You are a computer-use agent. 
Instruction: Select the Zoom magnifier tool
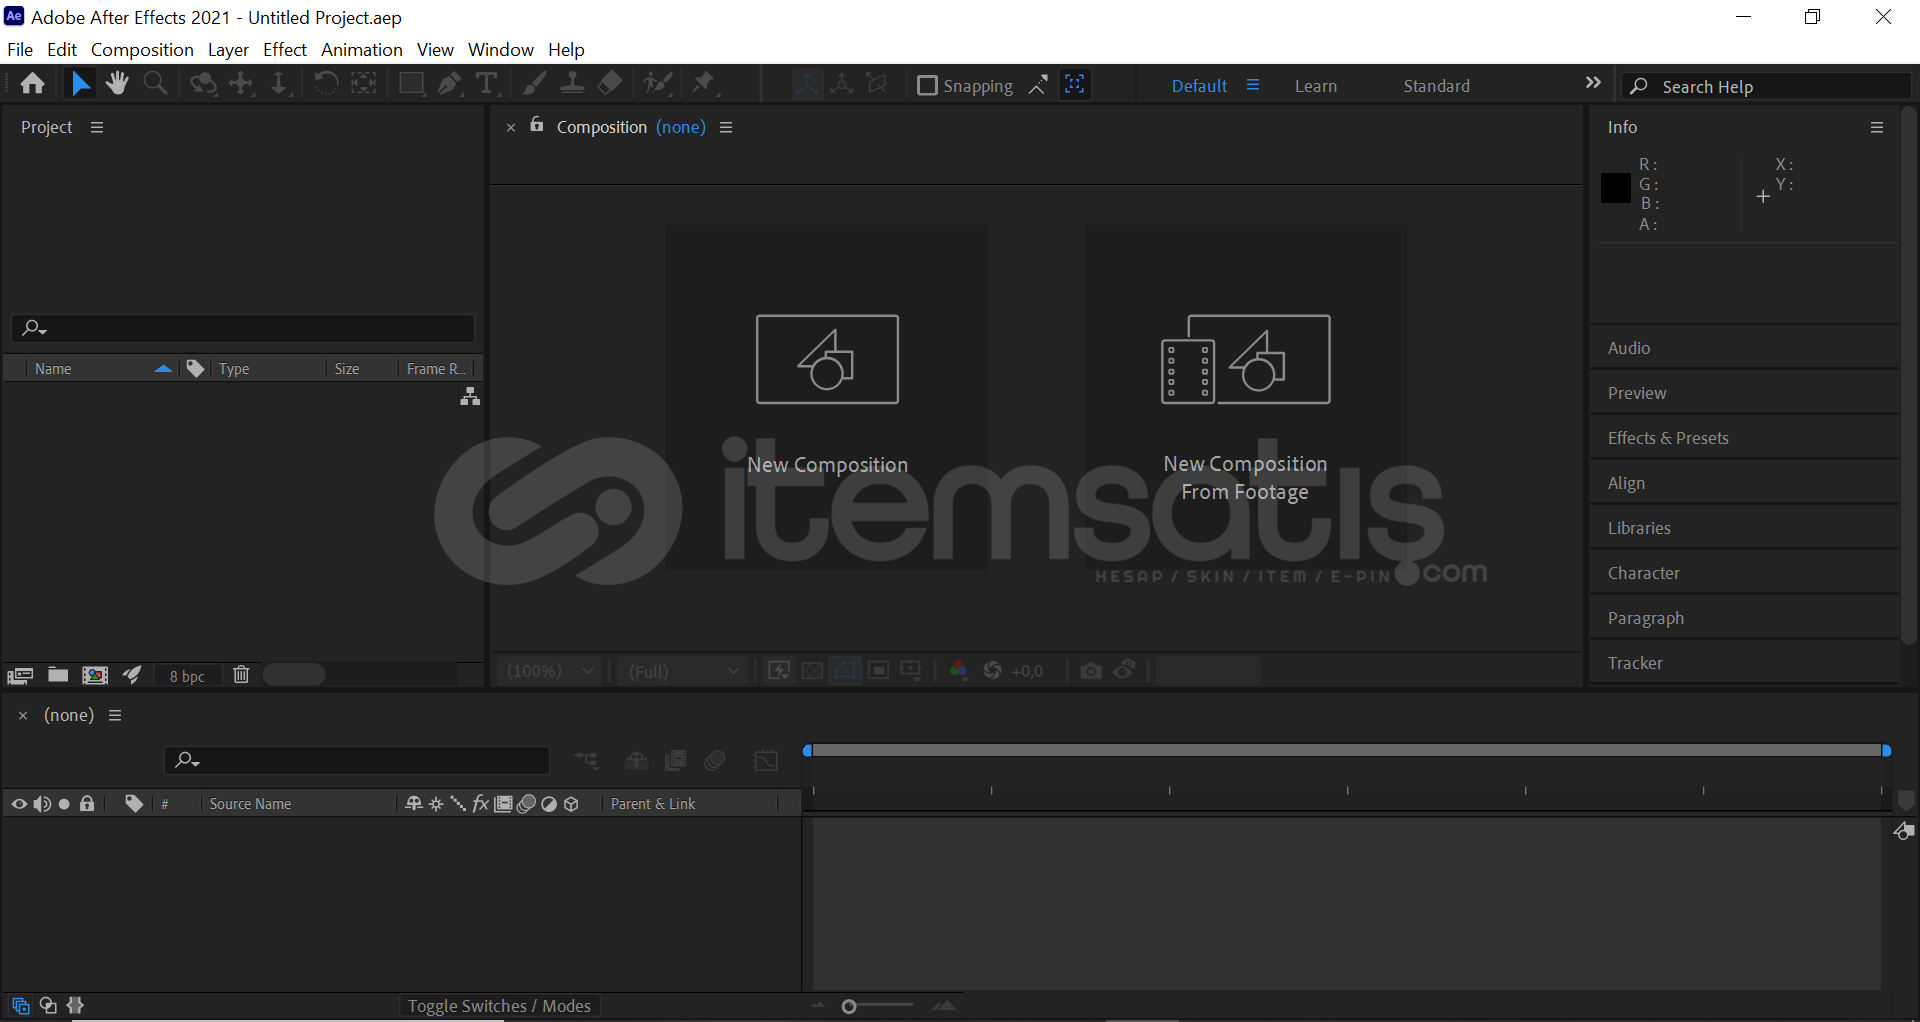coord(155,84)
